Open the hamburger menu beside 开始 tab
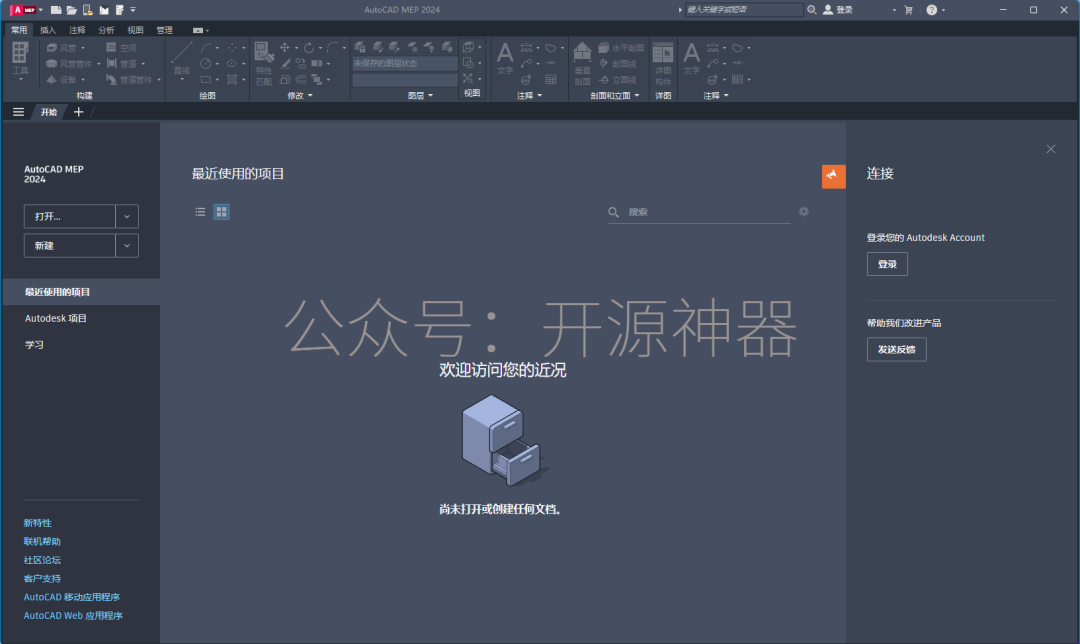Viewport: 1080px width, 644px height. tap(19, 112)
